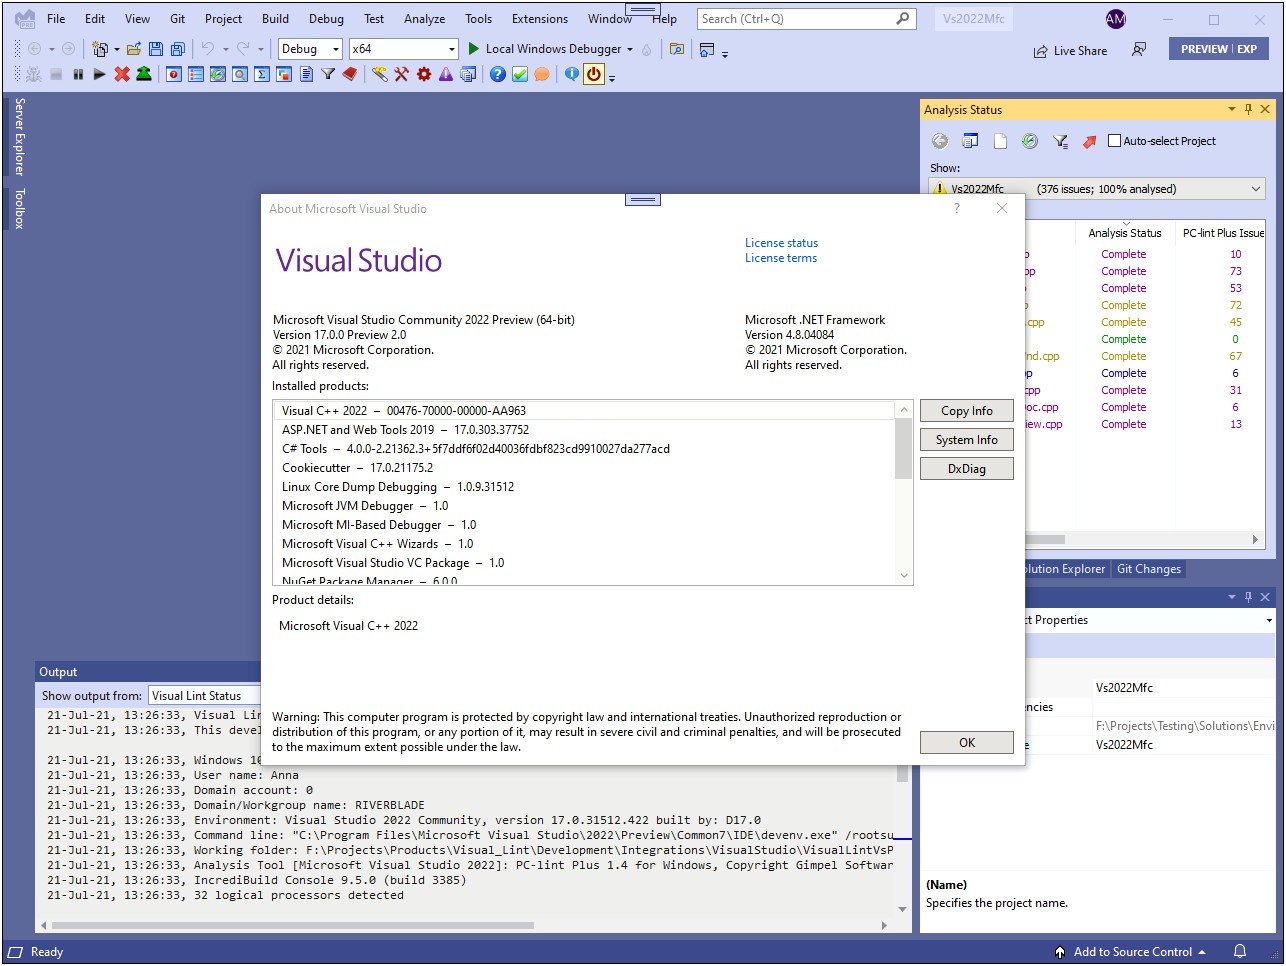Toggle auto-hide pin on Properties panel
1286x966 pixels.
tap(1248, 597)
